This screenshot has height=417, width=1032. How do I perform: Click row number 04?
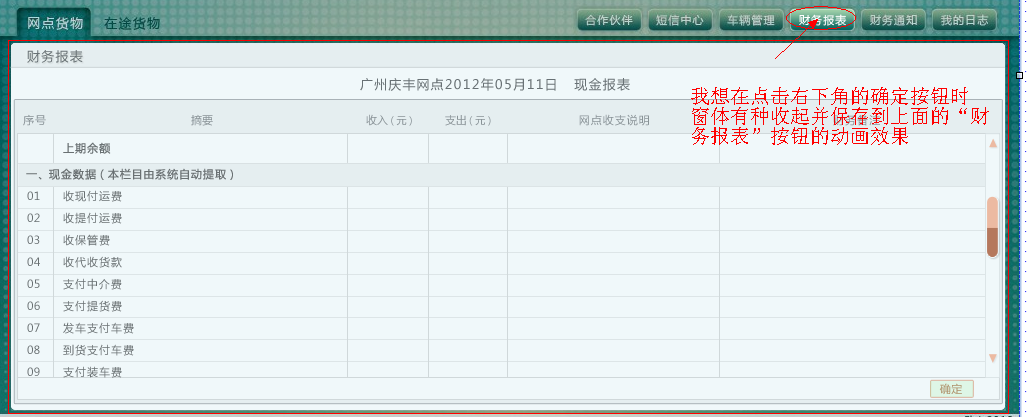click(x=34, y=262)
